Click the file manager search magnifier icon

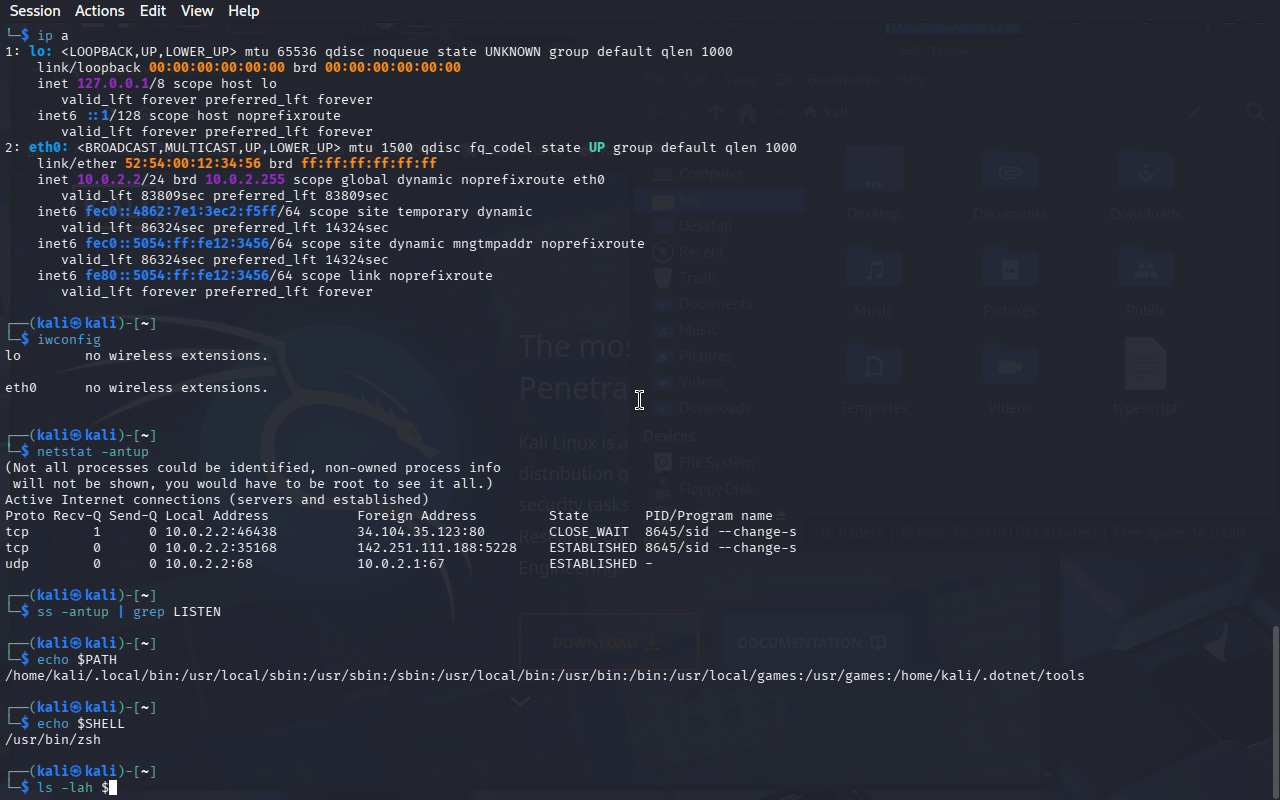[1255, 112]
